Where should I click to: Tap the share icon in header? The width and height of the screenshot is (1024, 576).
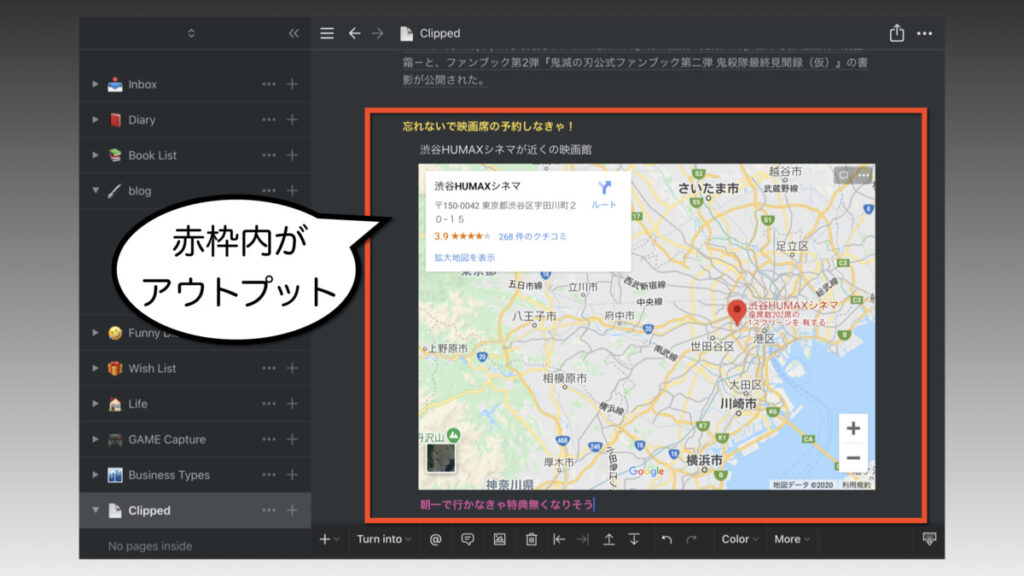tap(897, 33)
